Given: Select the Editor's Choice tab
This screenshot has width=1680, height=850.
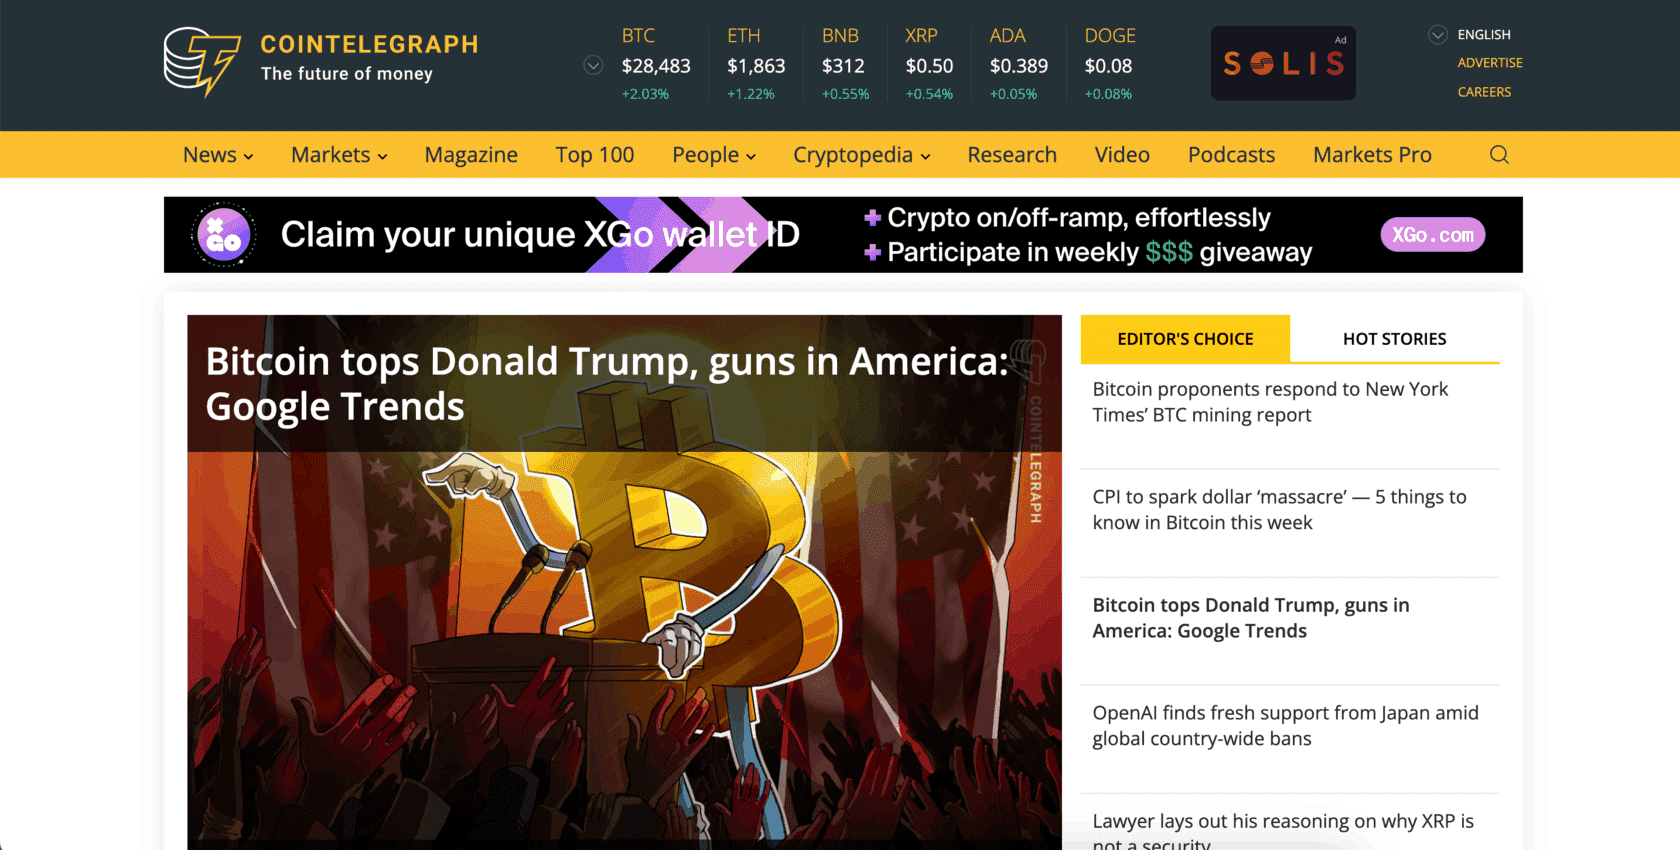Looking at the screenshot, I should pos(1185,339).
